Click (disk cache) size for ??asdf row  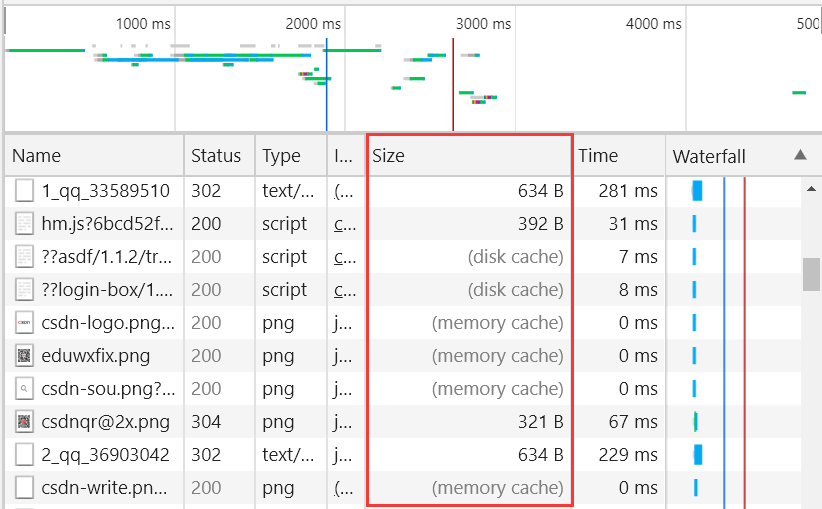pos(516,257)
